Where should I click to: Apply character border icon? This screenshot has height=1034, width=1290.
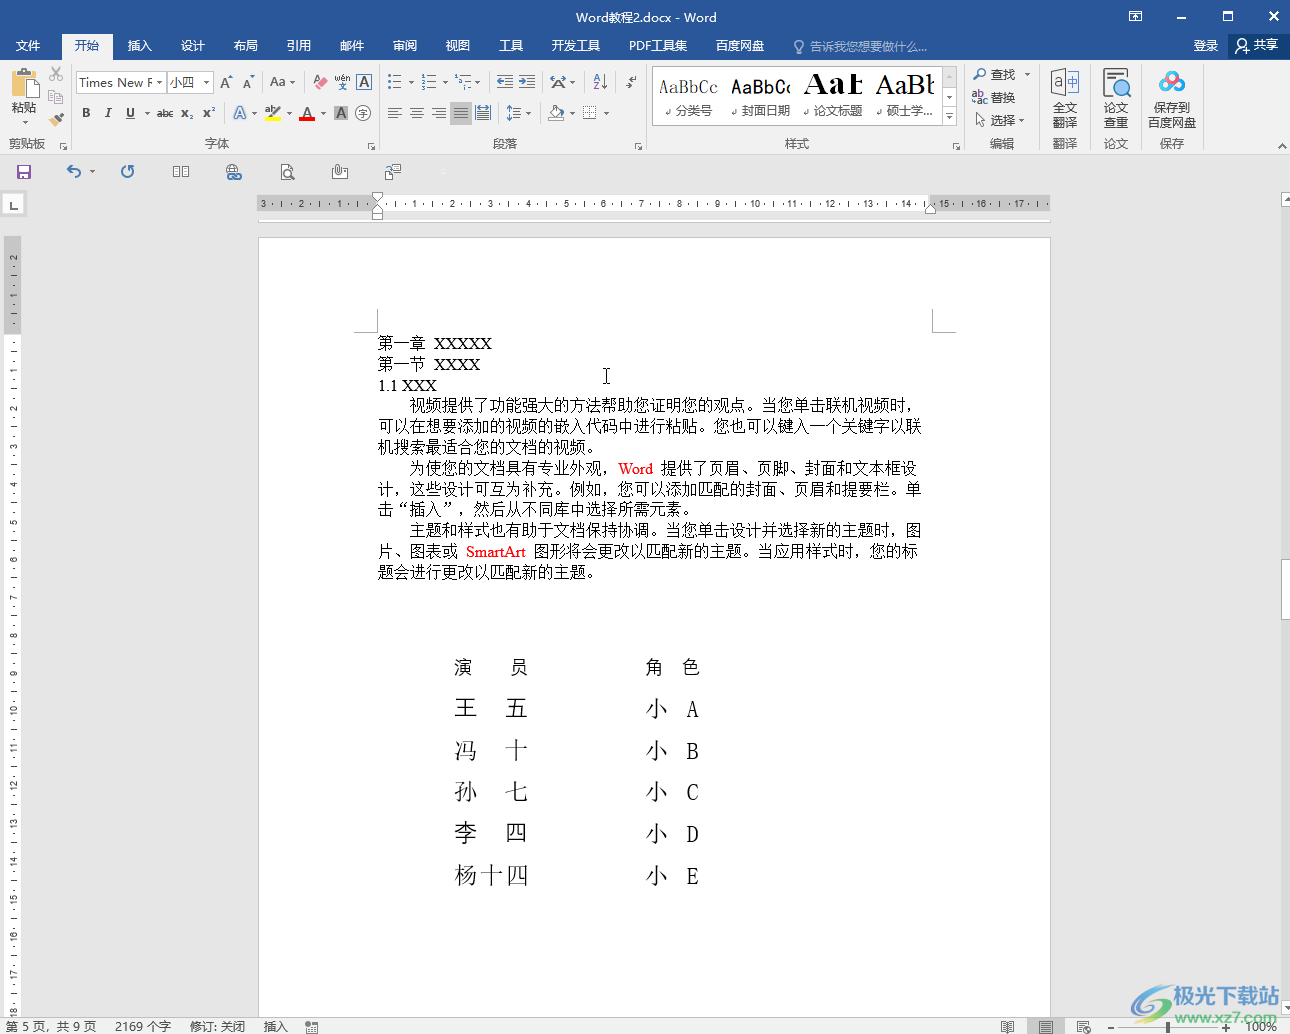click(x=364, y=82)
